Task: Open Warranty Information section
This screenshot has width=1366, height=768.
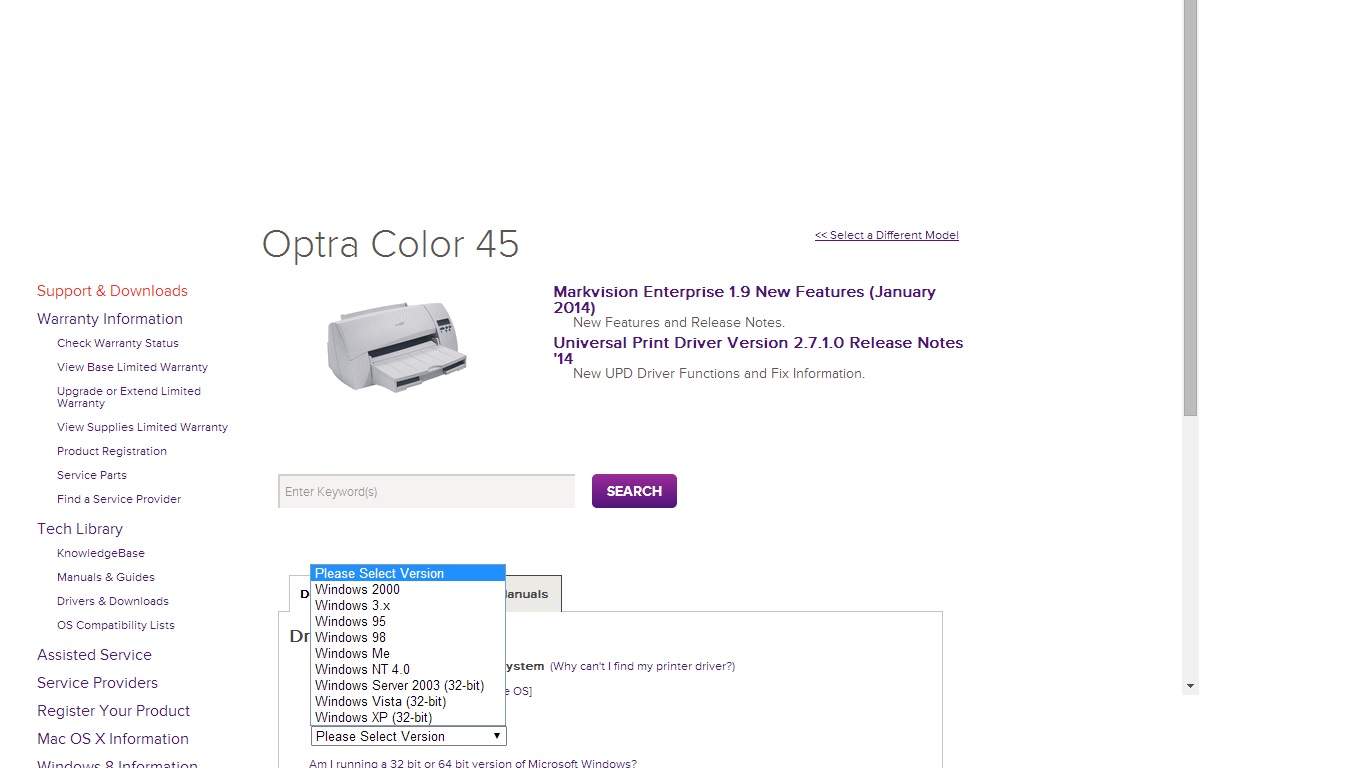Action: coord(110,319)
